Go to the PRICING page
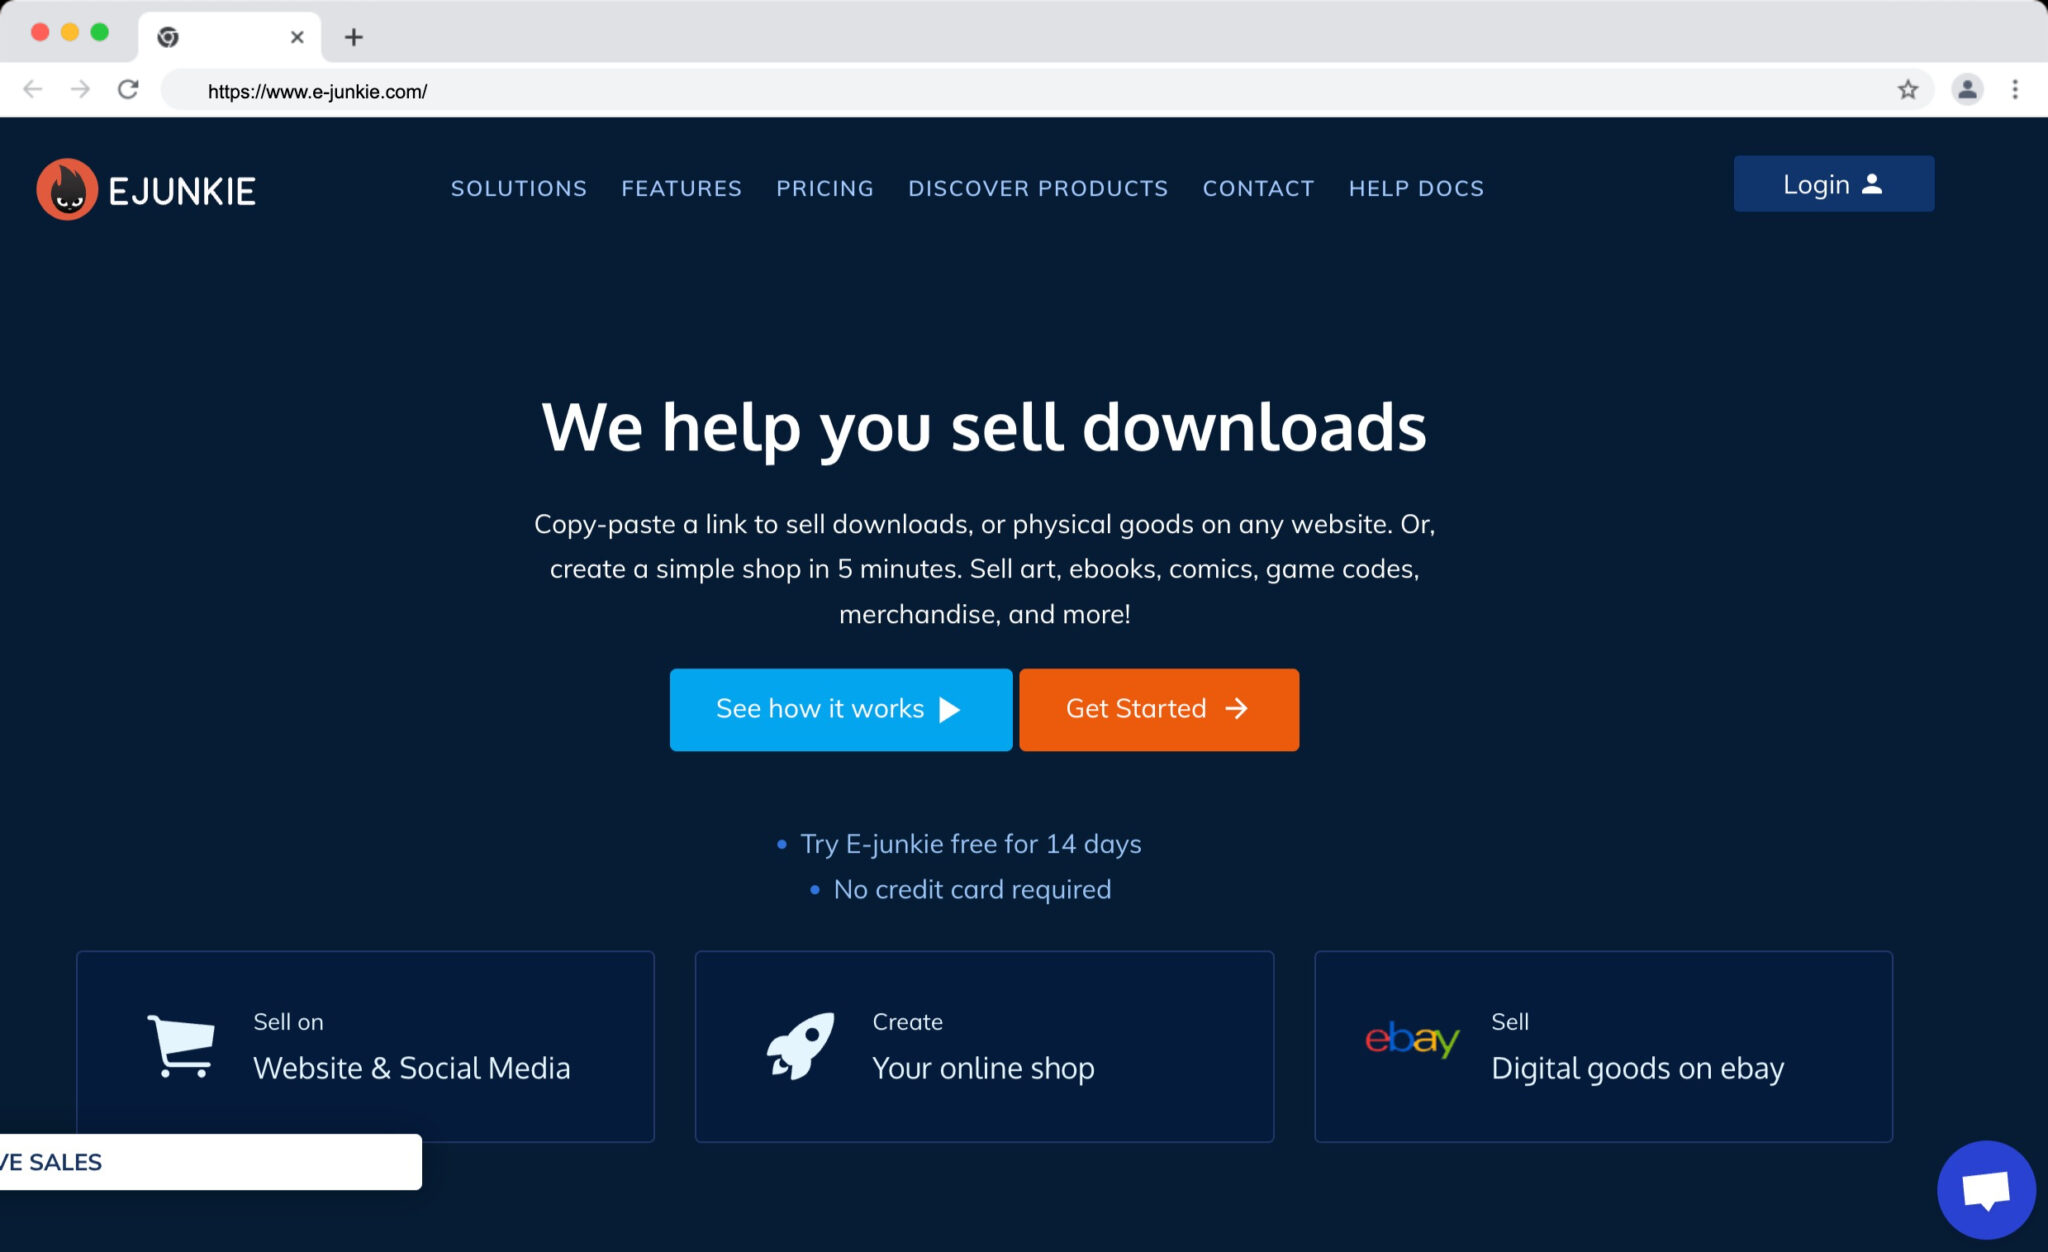Viewport: 2048px width, 1252px height. point(825,188)
